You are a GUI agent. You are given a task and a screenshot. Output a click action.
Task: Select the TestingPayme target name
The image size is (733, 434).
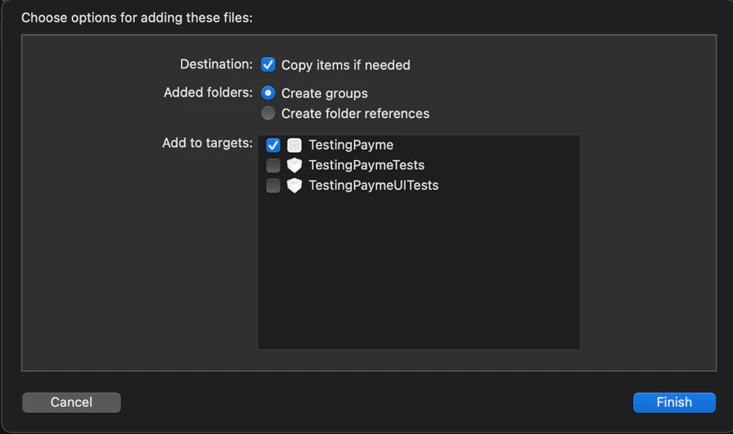point(351,145)
